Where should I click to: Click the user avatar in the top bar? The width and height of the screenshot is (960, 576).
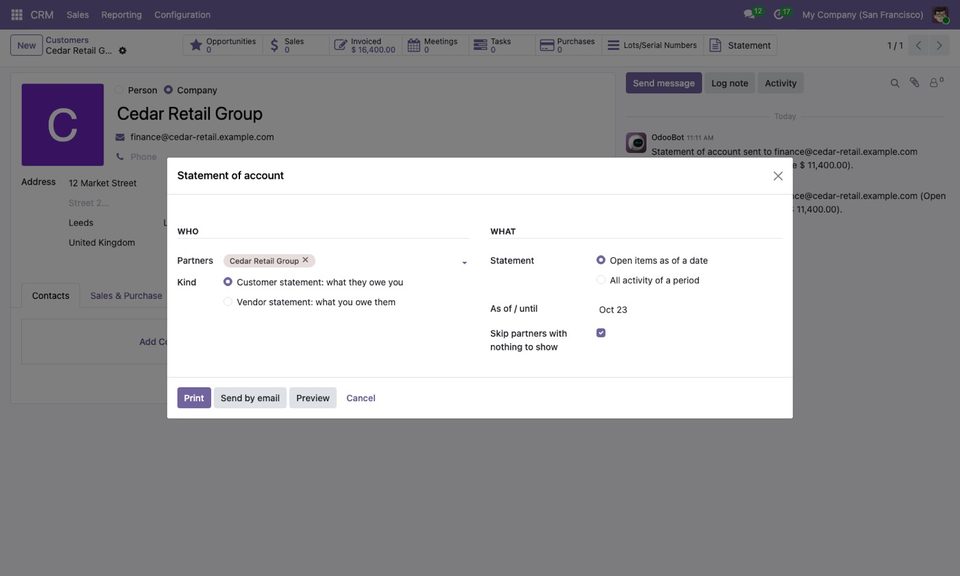[x=940, y=15]
